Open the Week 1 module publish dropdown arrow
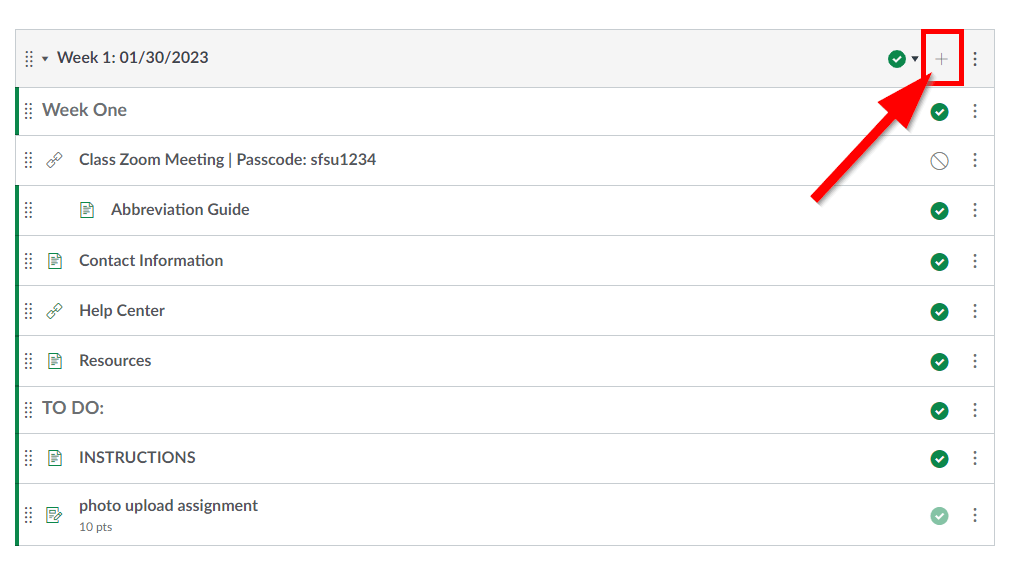This screenshot has height=585, width=1017. tap(915, 59)
